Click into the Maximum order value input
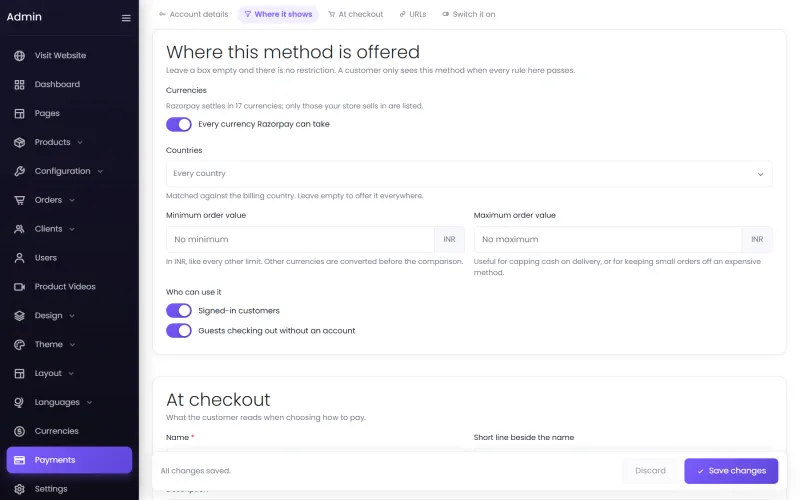The width and height of the screenshot is (800, 500). coord(608,239)
